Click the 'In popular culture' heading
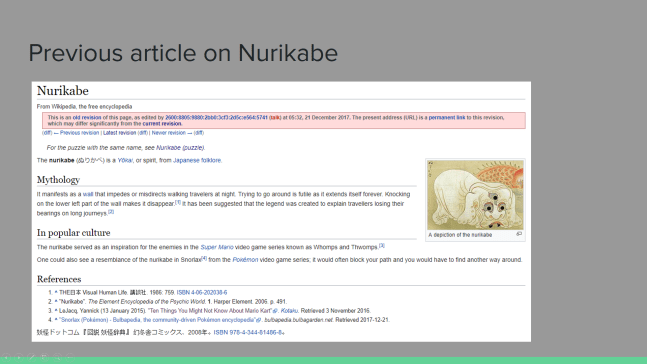 click(73, 233)
